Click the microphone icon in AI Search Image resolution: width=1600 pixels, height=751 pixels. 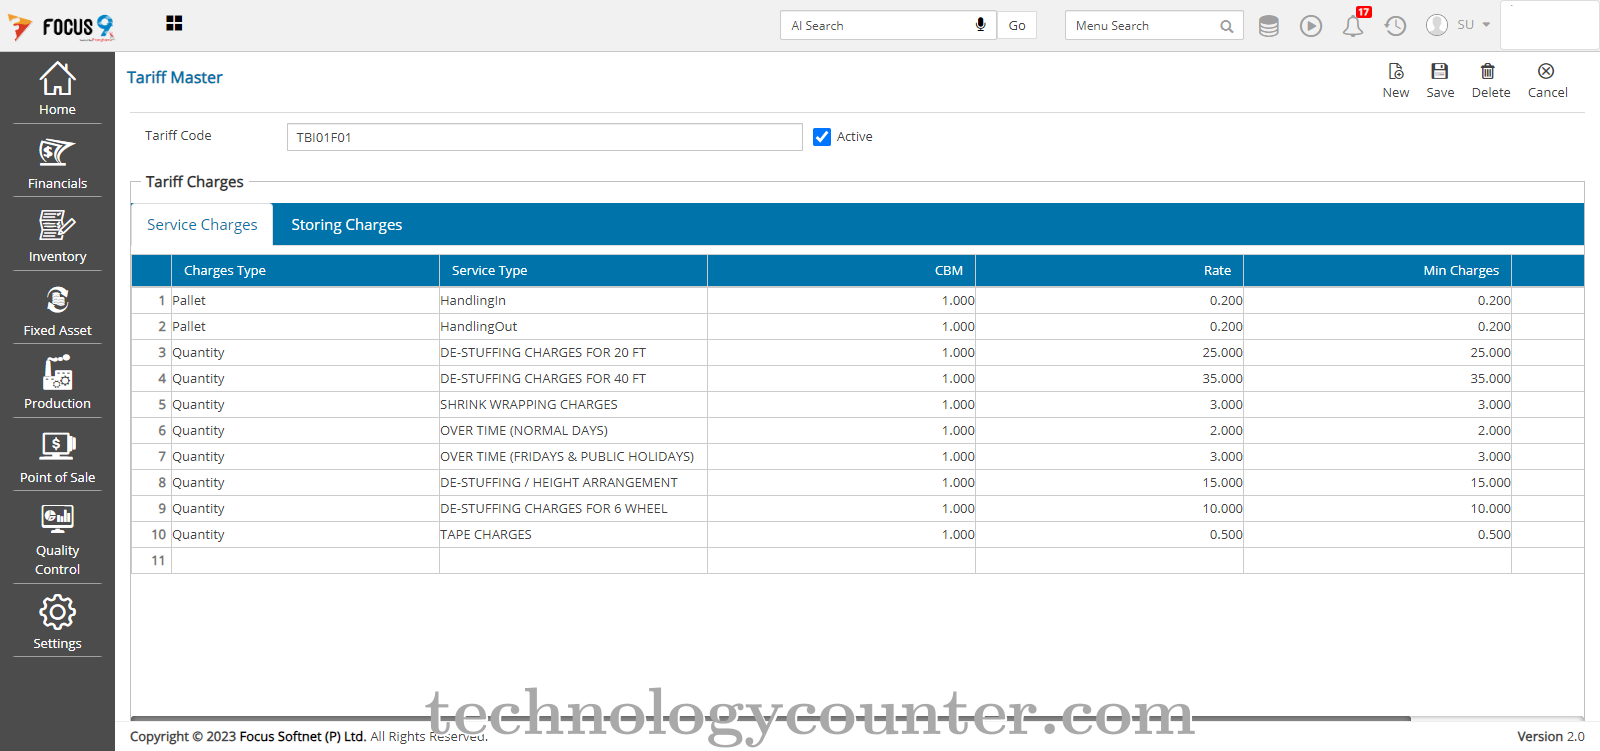point(980,25)
